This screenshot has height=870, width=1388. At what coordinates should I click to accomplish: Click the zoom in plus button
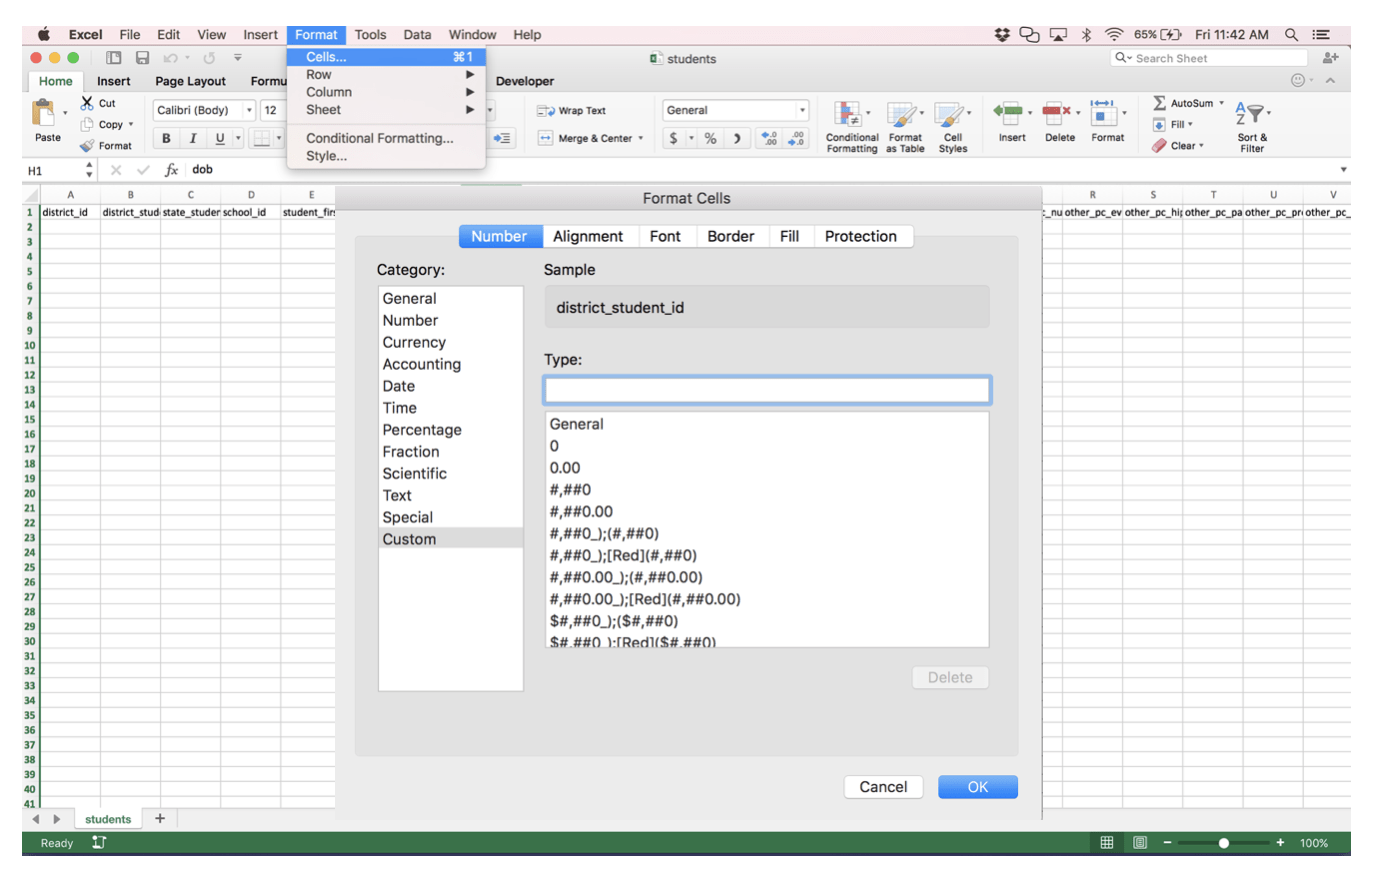tap(1280, 843)
